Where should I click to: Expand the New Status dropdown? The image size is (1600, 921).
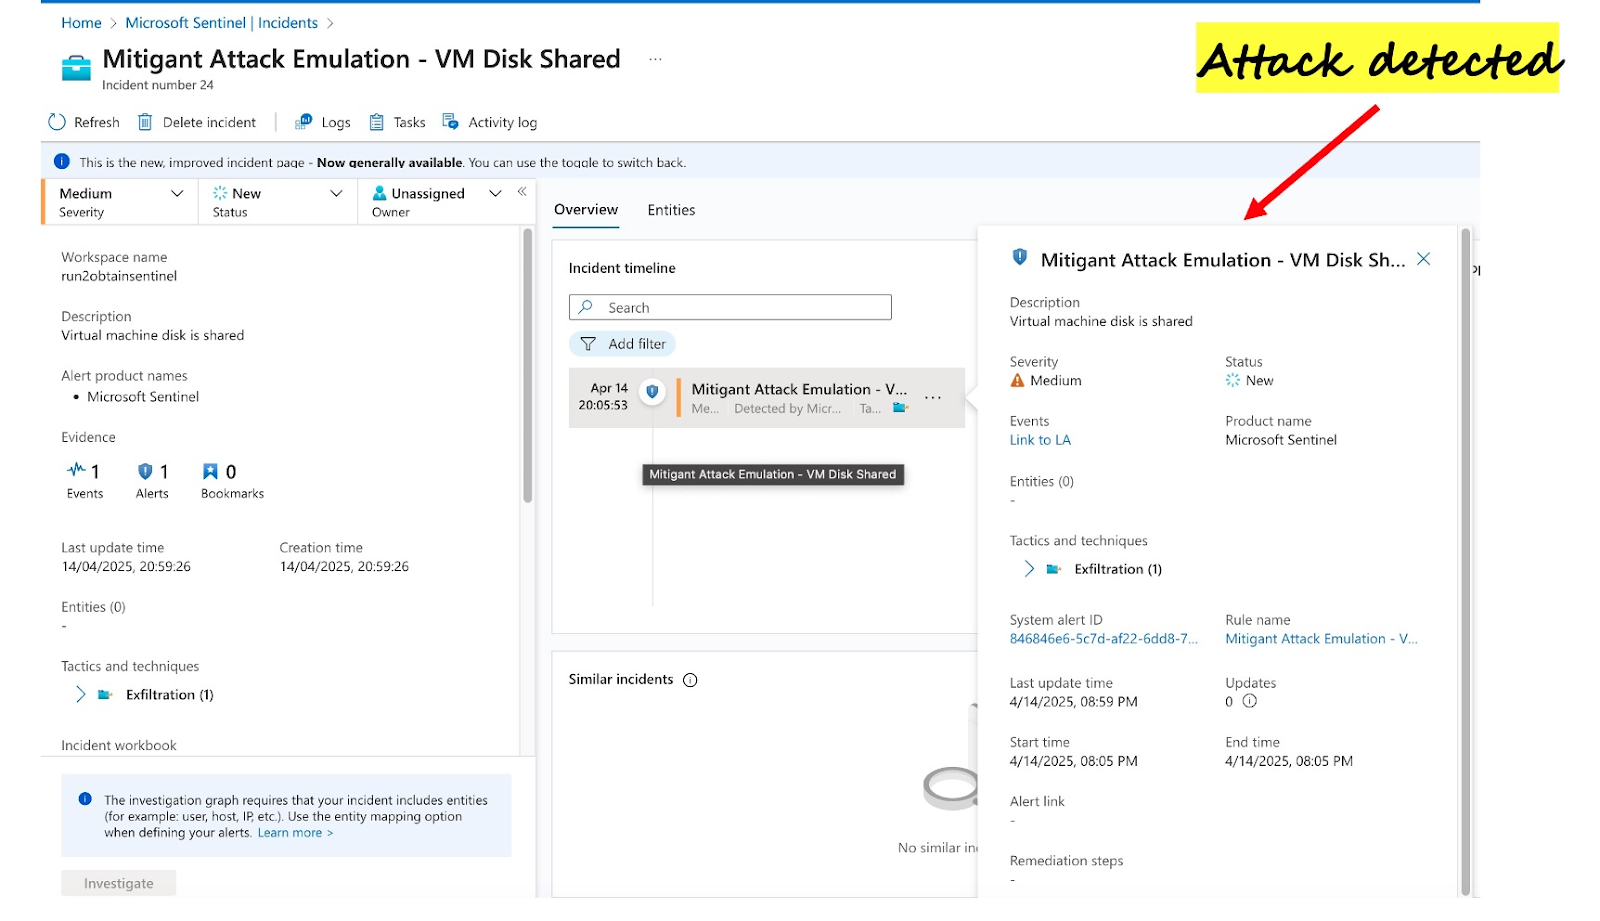click(x=336, y=193)
